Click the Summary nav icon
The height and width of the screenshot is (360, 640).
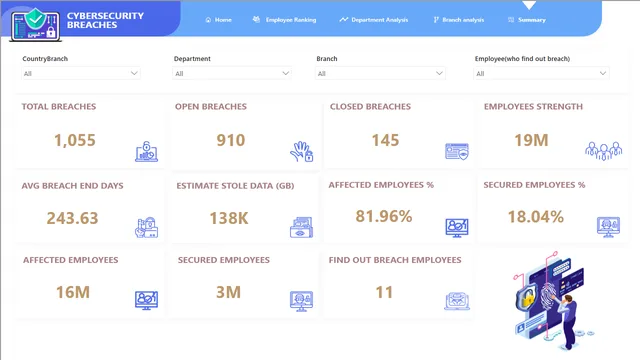pyautogui.click(x=511, y=20)
